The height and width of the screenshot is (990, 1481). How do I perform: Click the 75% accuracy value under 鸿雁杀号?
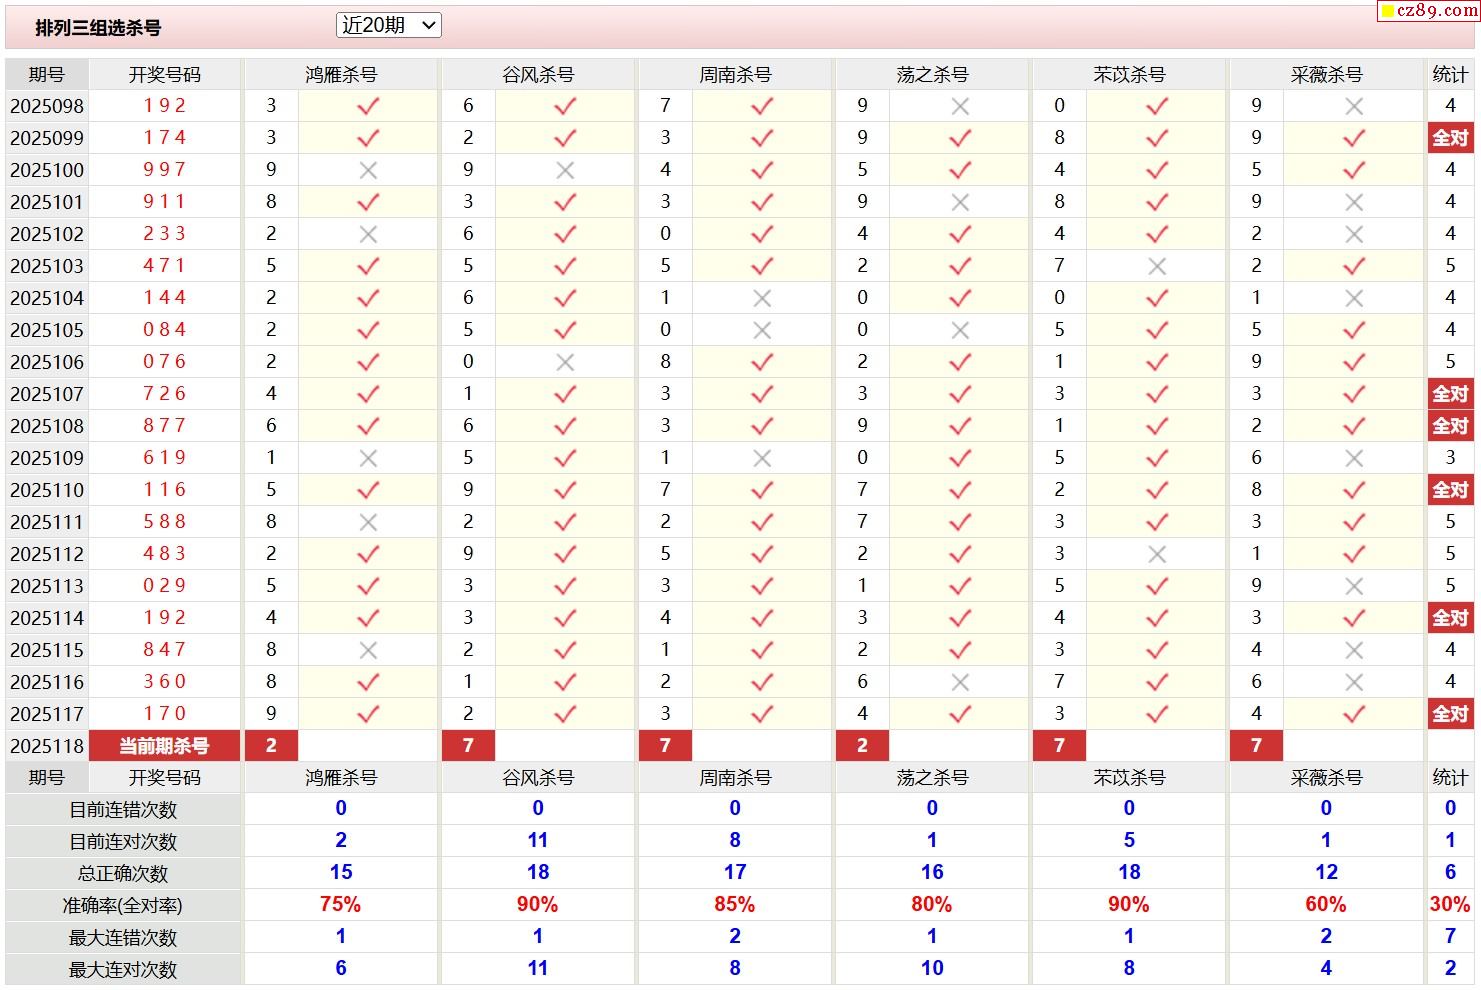(x=340, y=905)
